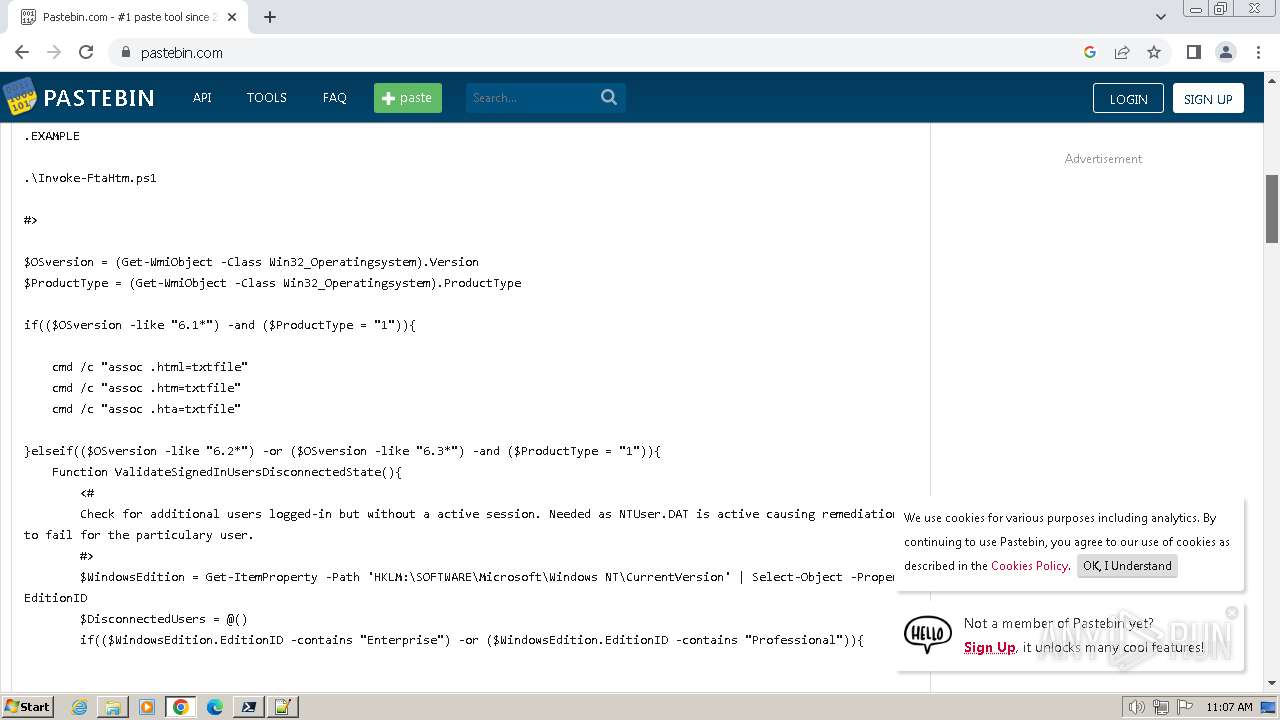Click the share page icon
The width and height of the screenshot is (1280, 720).
click(1122, 52)
